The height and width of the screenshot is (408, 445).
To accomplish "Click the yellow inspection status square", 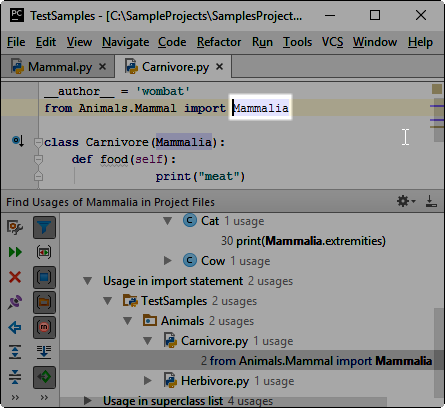I will [437, 89].
